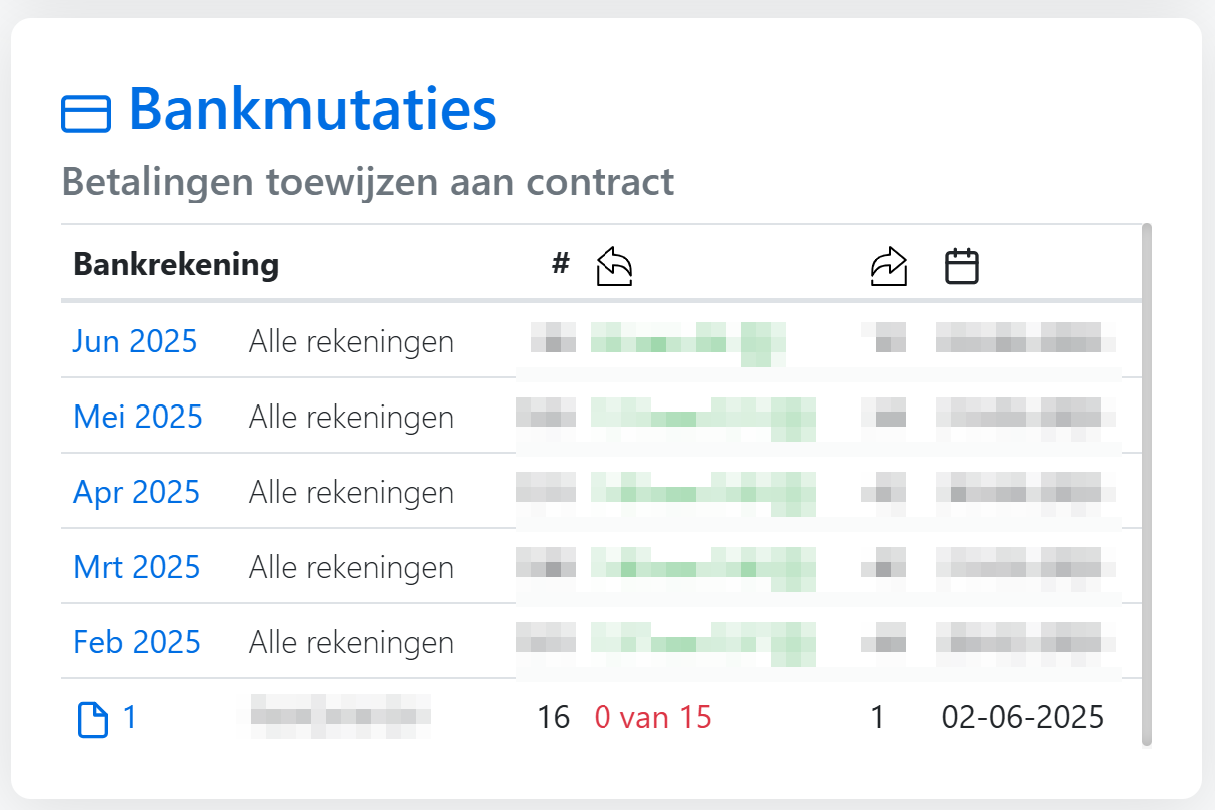Open the Jun 2025 period link
The width and height of the screenshot is (1215, 810).
[x=135, y=341]
